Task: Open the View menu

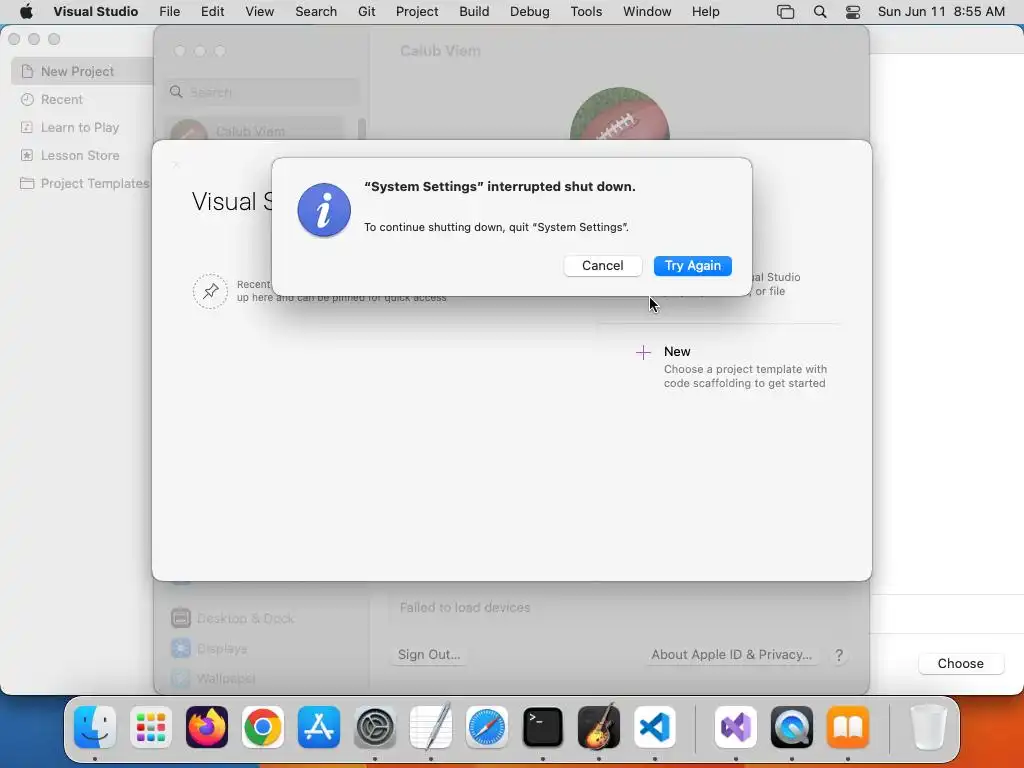Action: pyautogui.click(x=259, y=12)
